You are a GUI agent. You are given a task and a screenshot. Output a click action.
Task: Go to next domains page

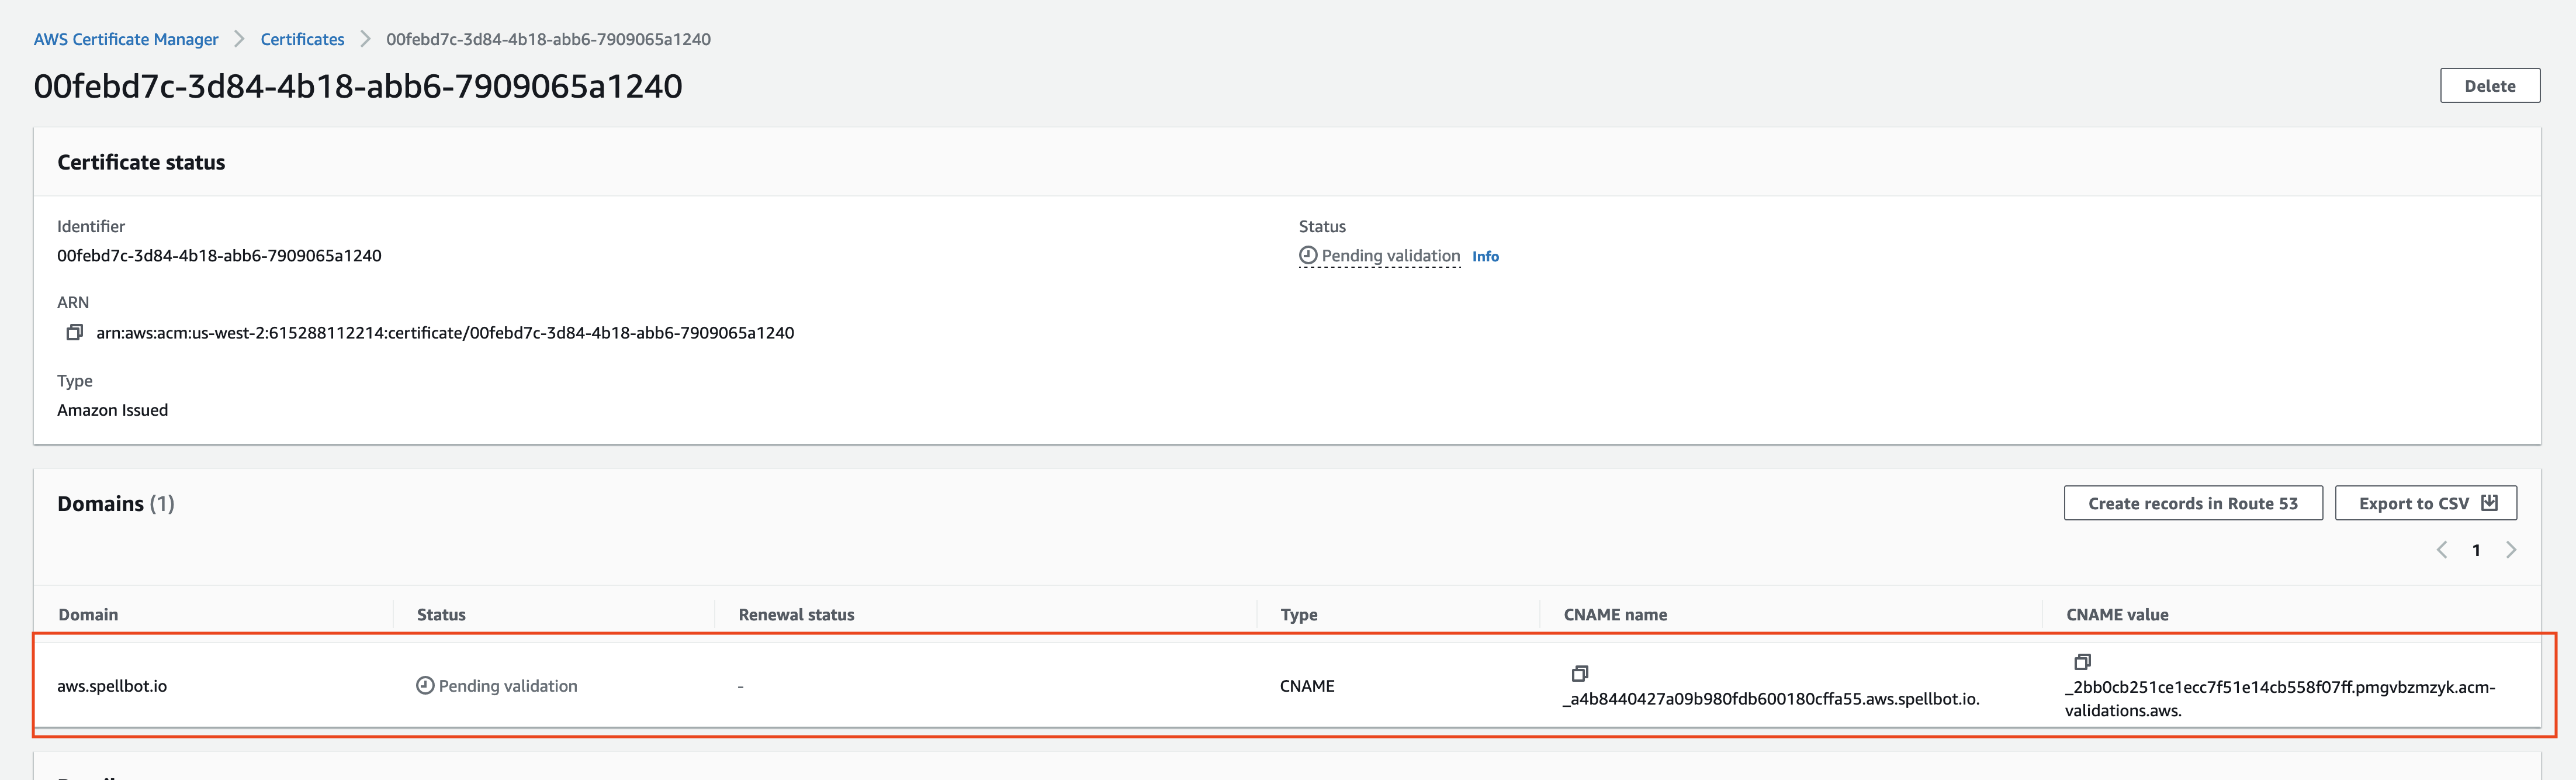(x=2511, y=549)
